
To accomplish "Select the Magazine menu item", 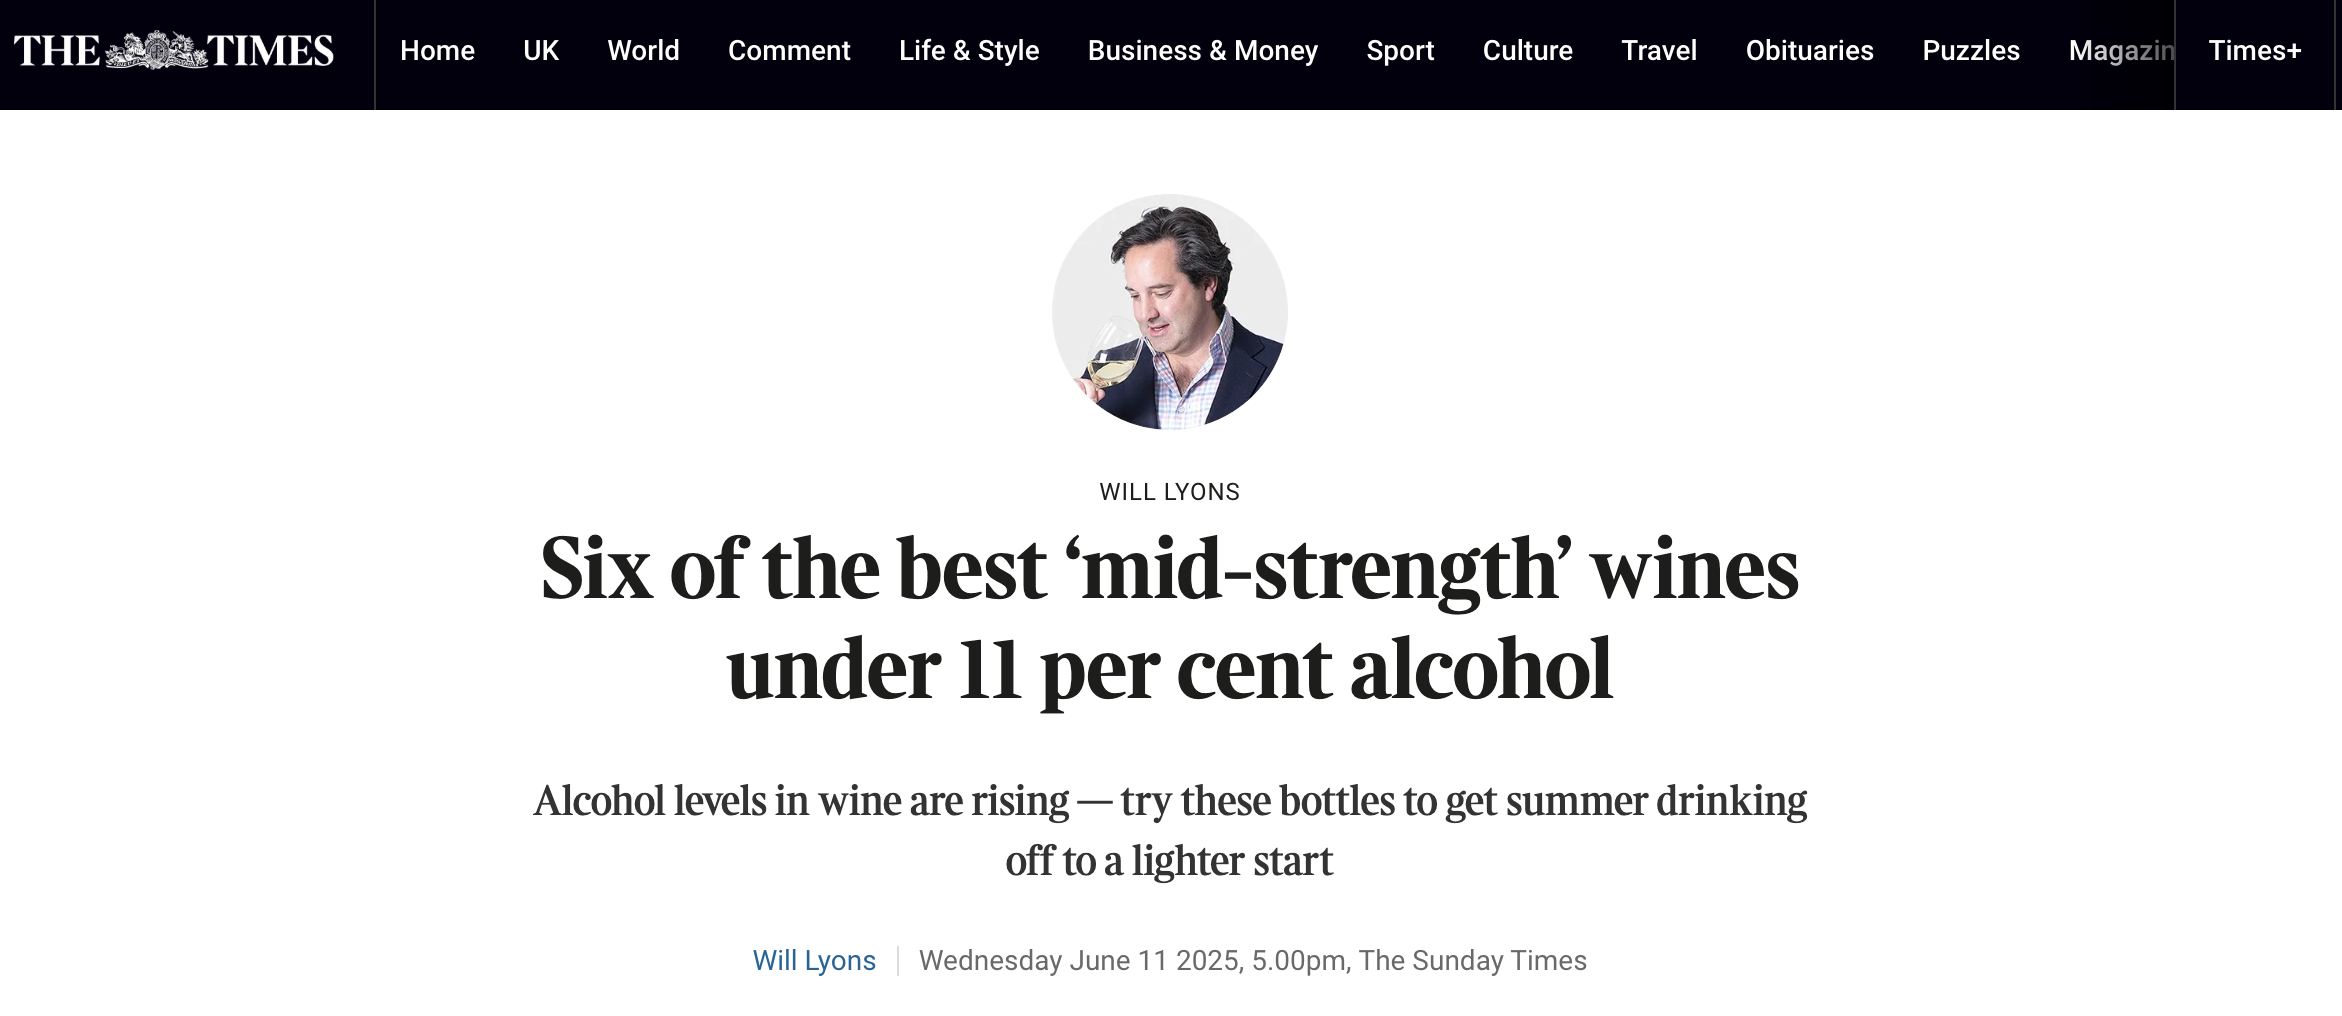I will coord(2121,51).
